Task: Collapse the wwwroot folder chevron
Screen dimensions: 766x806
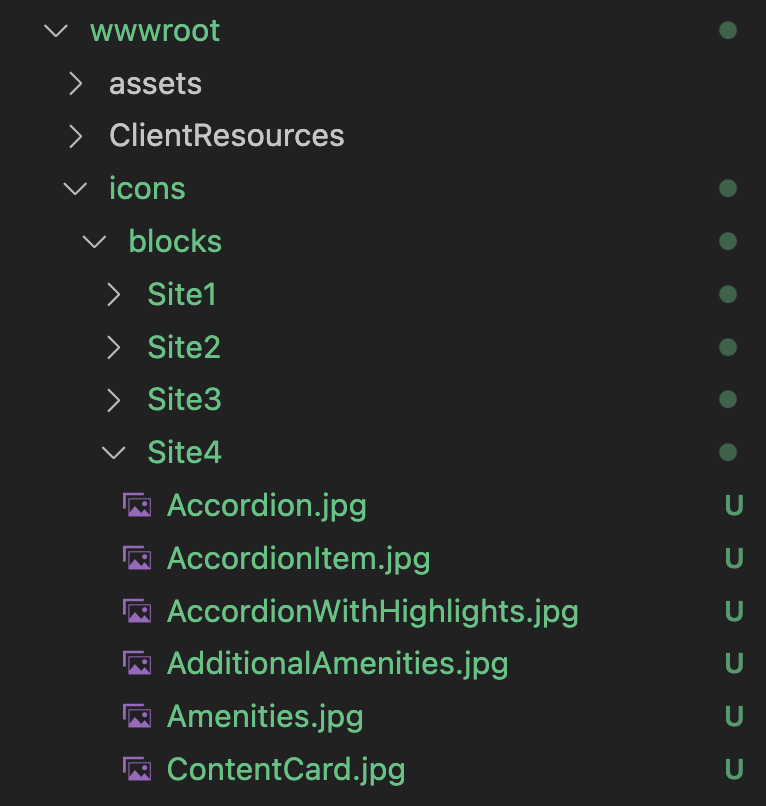Action: click(56, 31)
